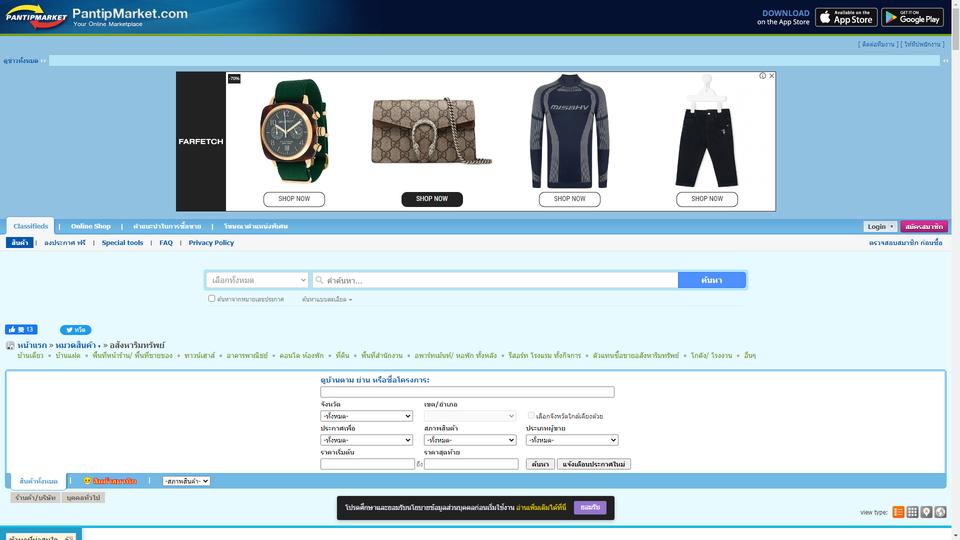Open the yellow read-more link in consent bar
960x540 pixels.
541,508
